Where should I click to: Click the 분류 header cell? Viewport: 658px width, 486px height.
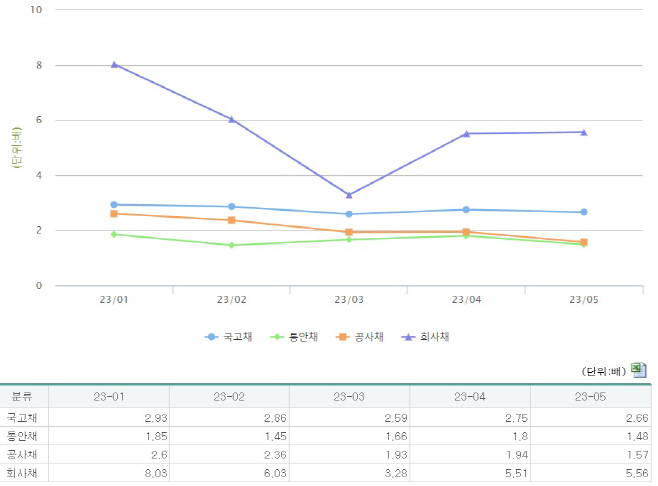24,397
